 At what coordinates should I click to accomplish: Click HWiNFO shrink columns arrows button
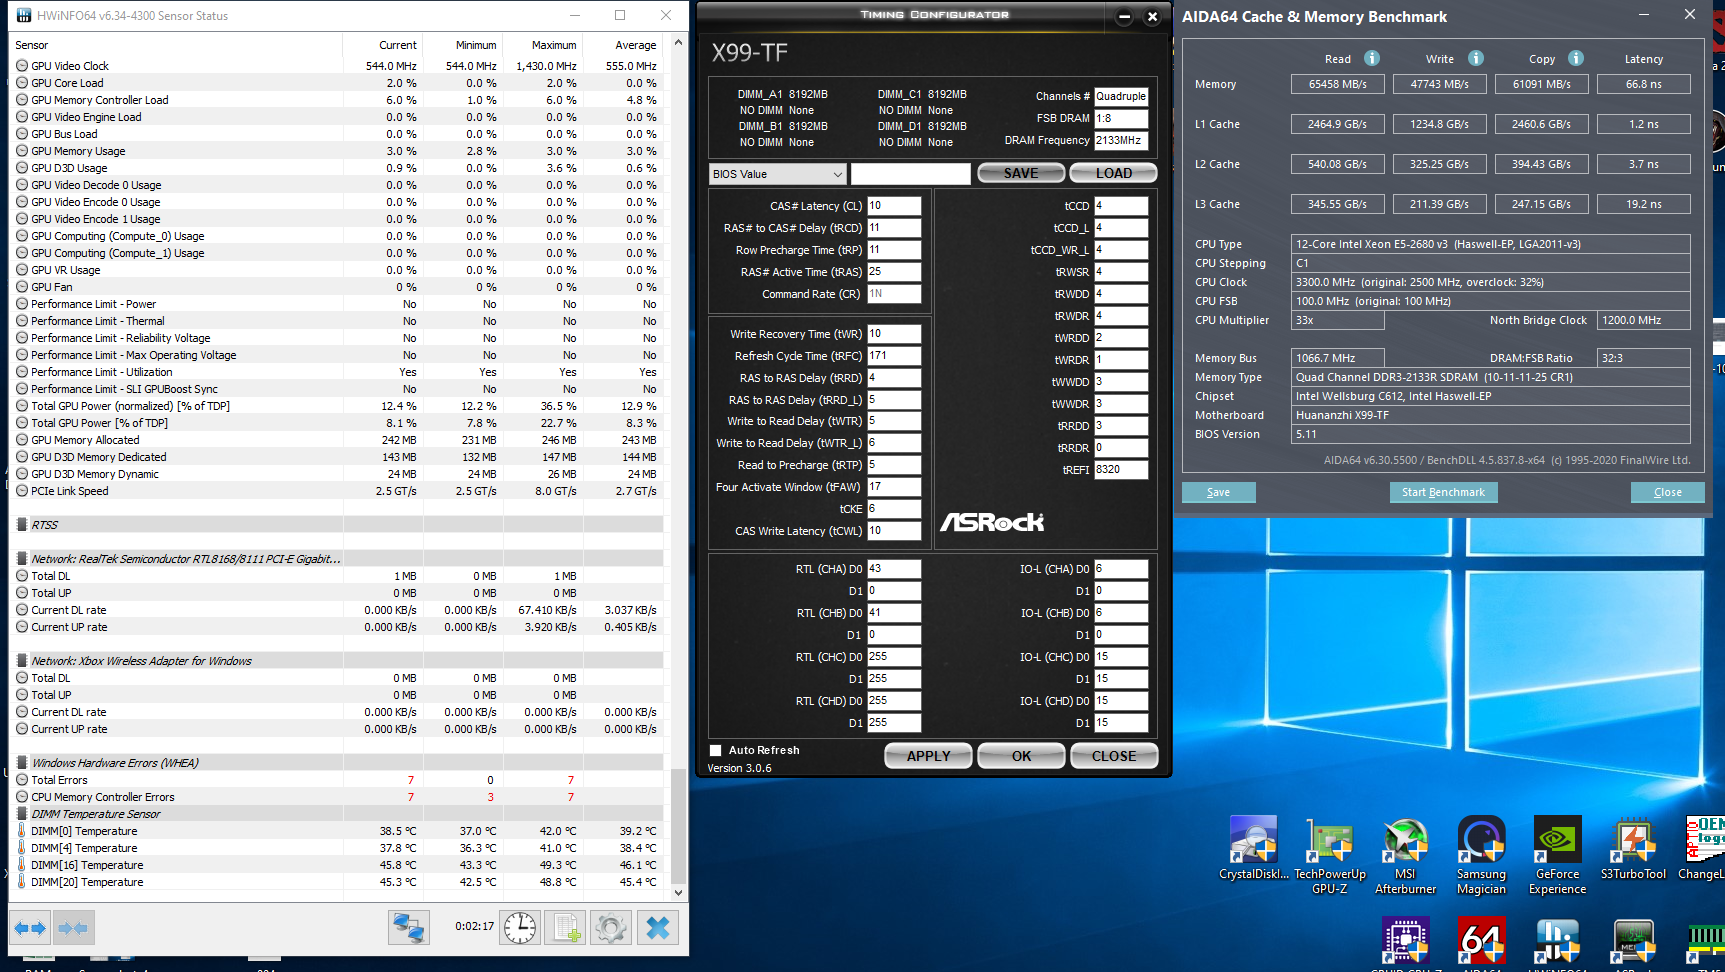point(73,928)
